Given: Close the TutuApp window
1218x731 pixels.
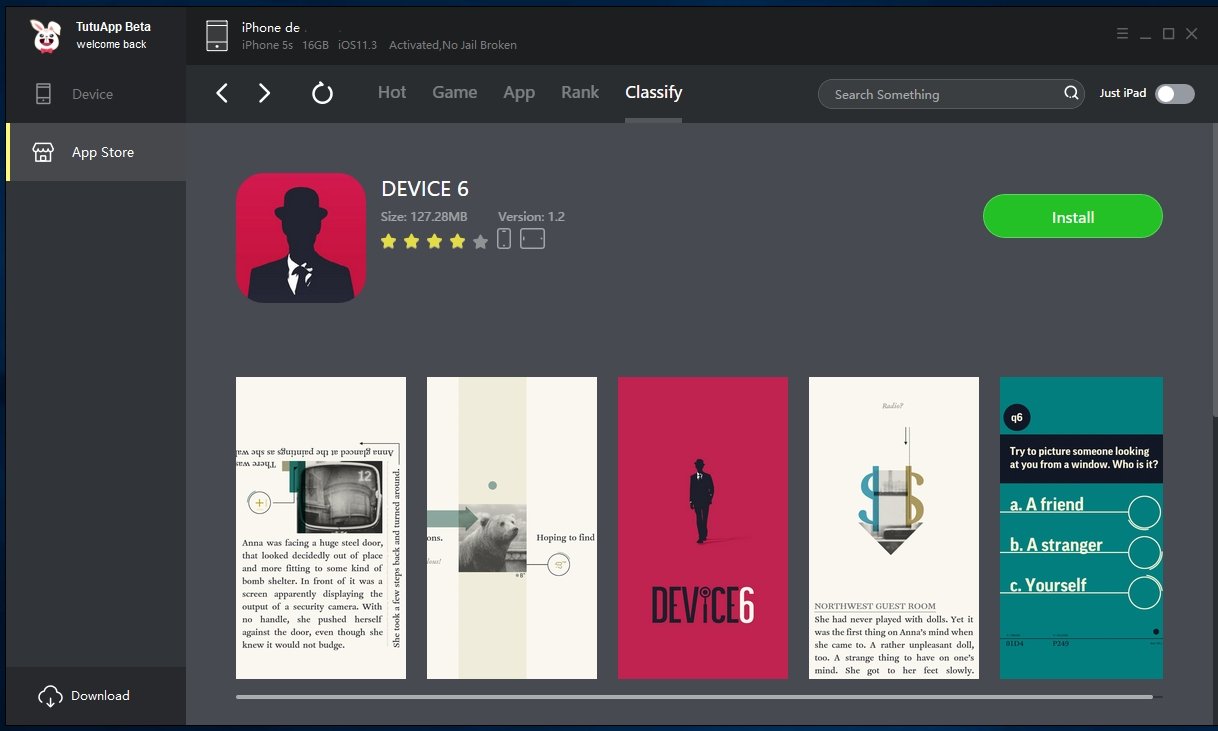Looking at the screenshot, I should [x=1191, y=34].
